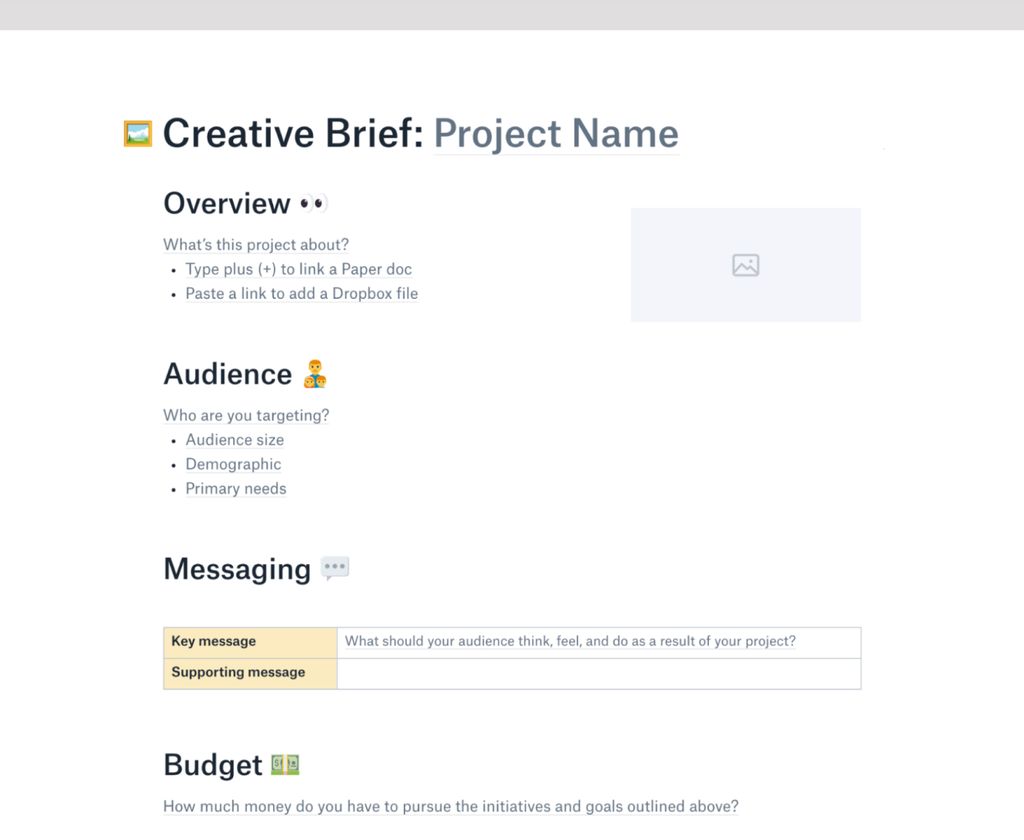Click the image placeholder icon
The image size is (1024, 840).
[745, 265]
